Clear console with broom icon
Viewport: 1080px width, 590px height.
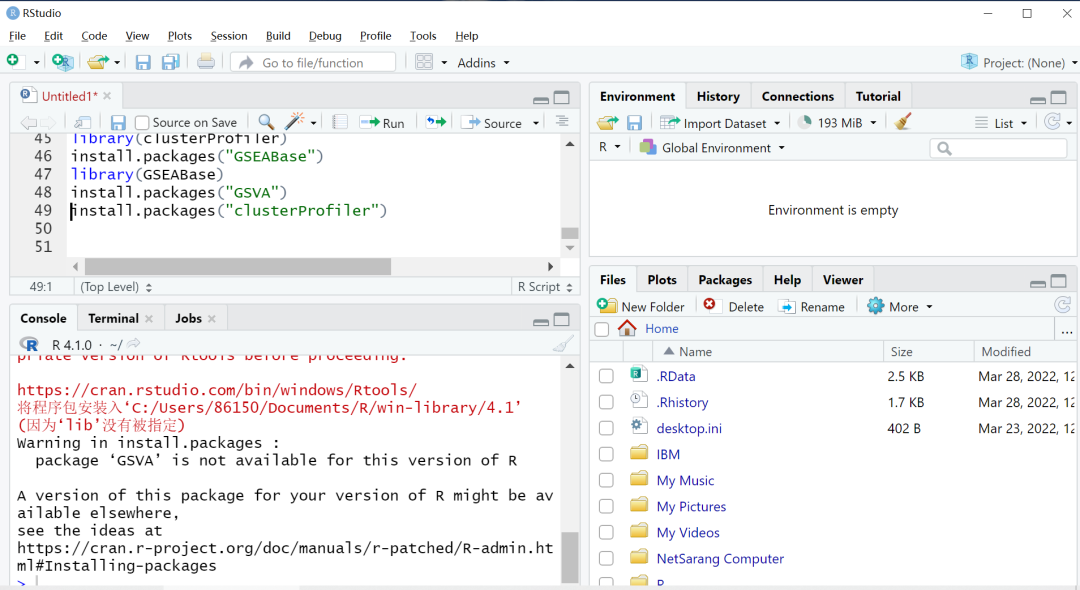tap(563, 344)
